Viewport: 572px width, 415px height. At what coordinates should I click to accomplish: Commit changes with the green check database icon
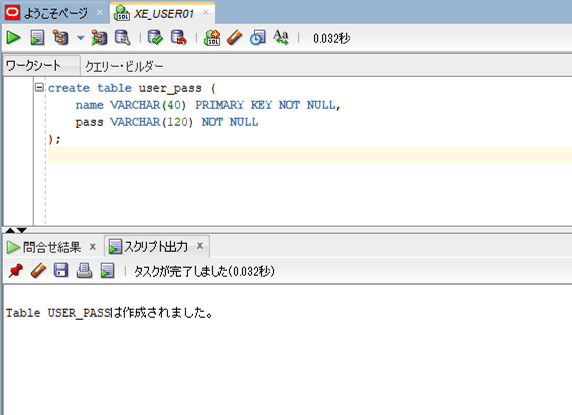(155, 38)
